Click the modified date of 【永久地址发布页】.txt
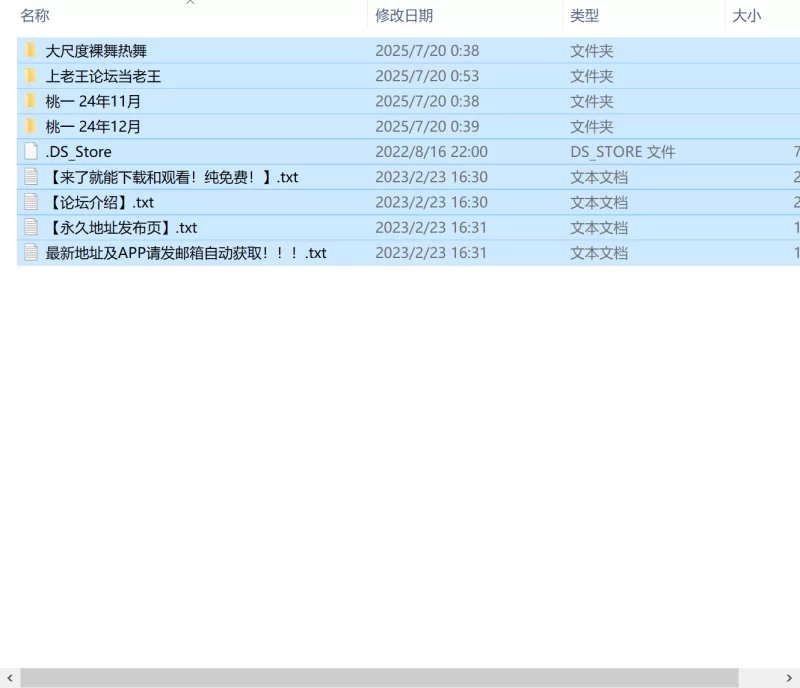The image size is (800, 688). click(432, 228)
